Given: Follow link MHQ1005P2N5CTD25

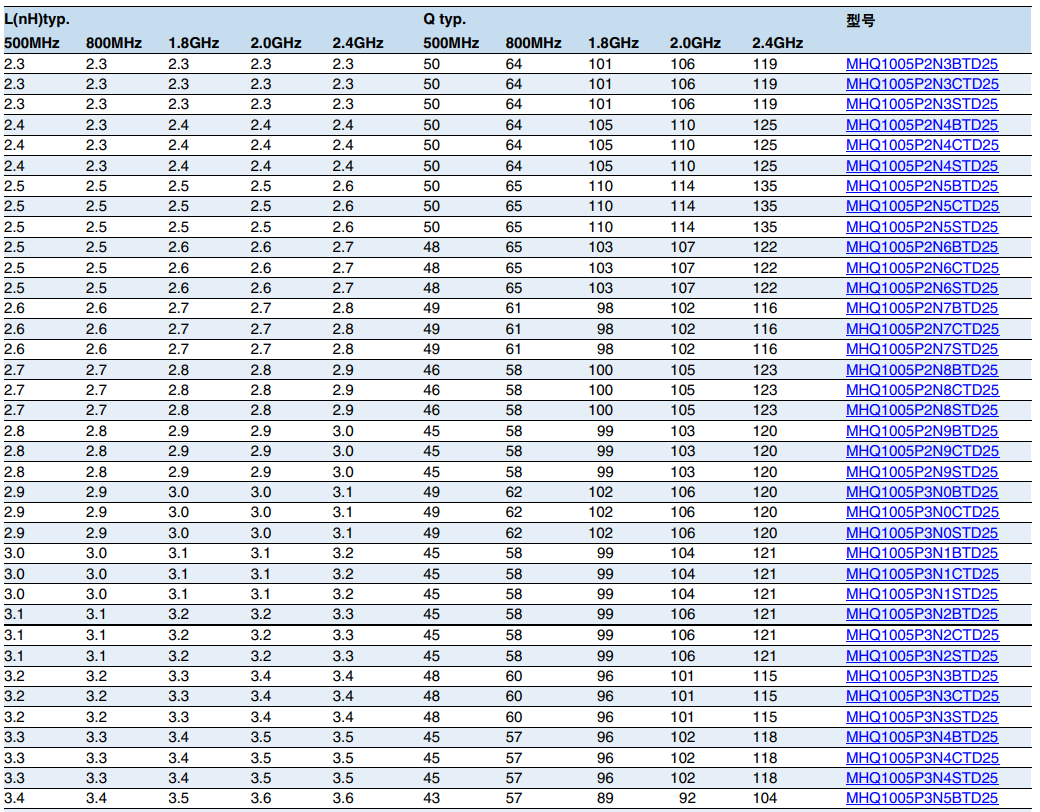Looking at the screenshot, I should [x=923, y=206].
